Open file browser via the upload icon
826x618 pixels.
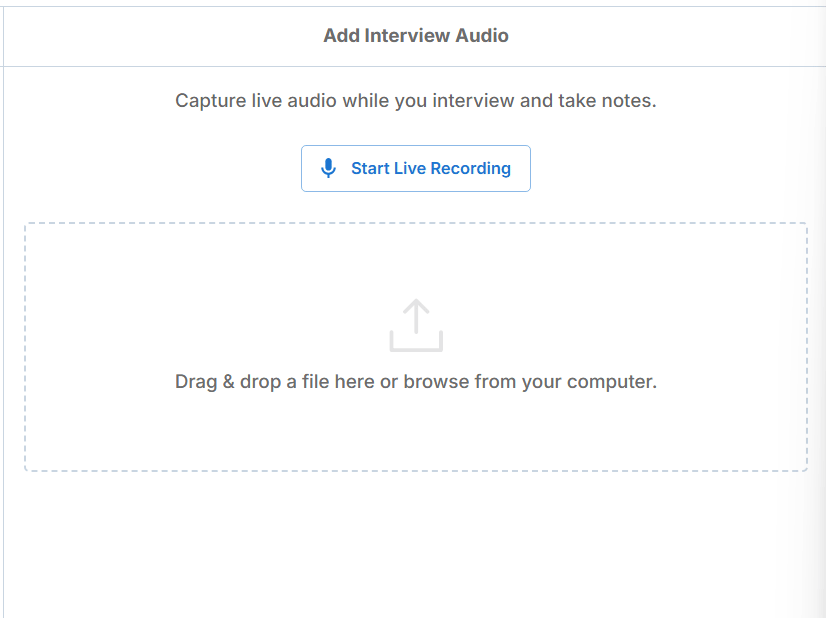416,326
